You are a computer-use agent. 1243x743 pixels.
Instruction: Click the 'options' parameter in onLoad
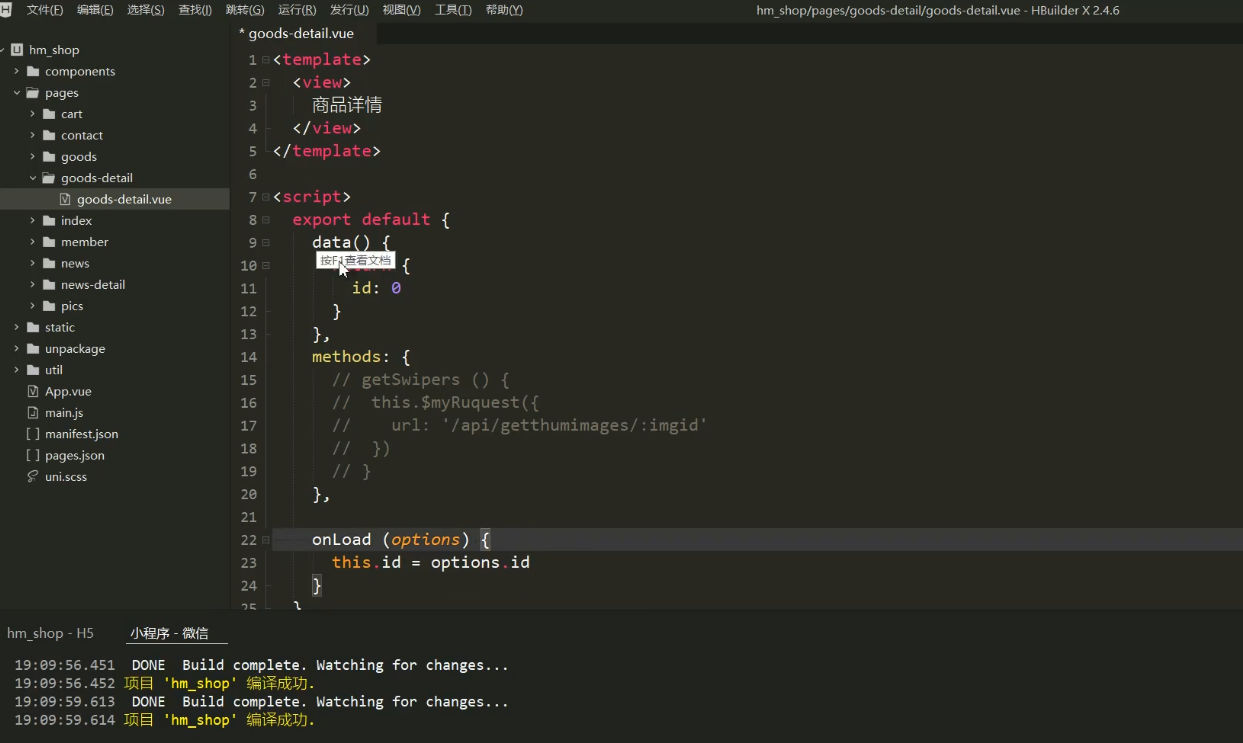click(x=426, y=540)
